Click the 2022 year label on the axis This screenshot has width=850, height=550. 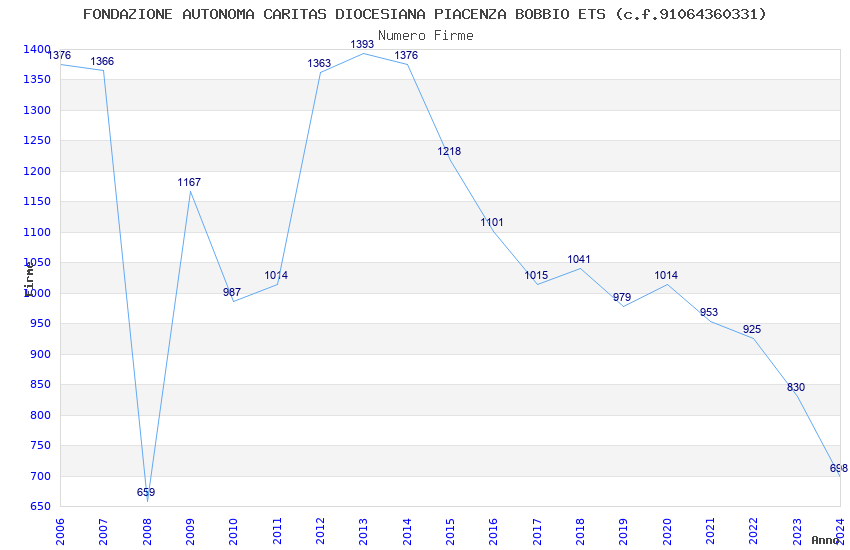click(x=754, y=532)
